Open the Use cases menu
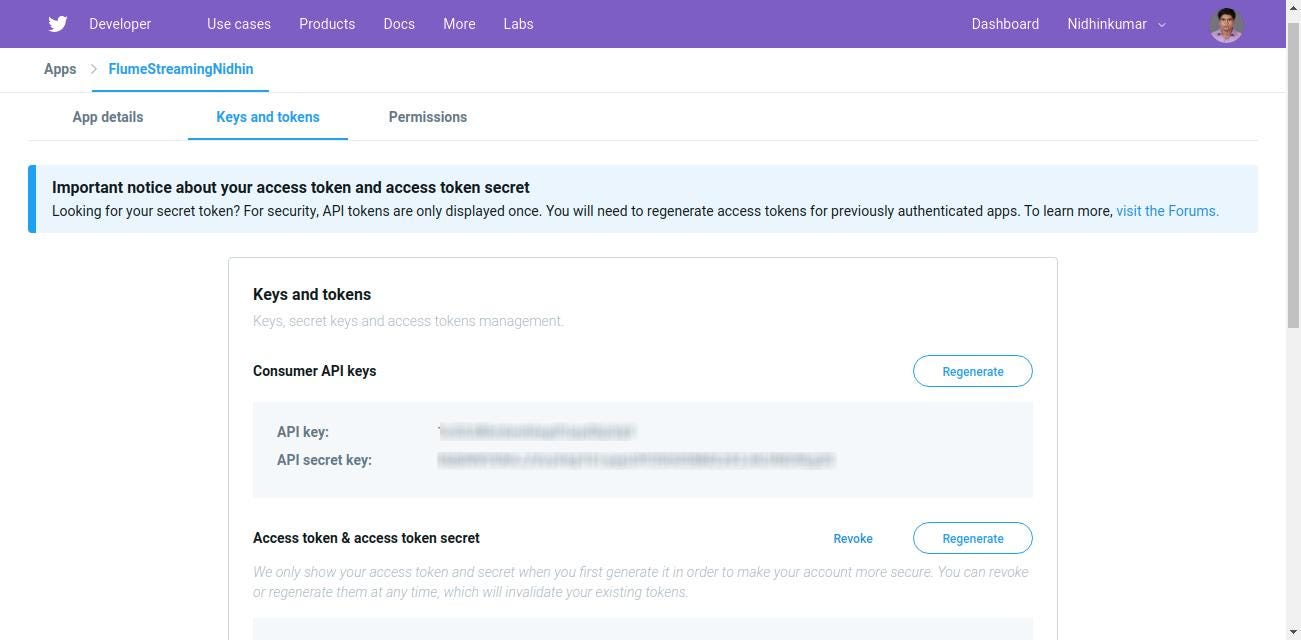Viewport: 1301px width, 640px height. [239, 24]
